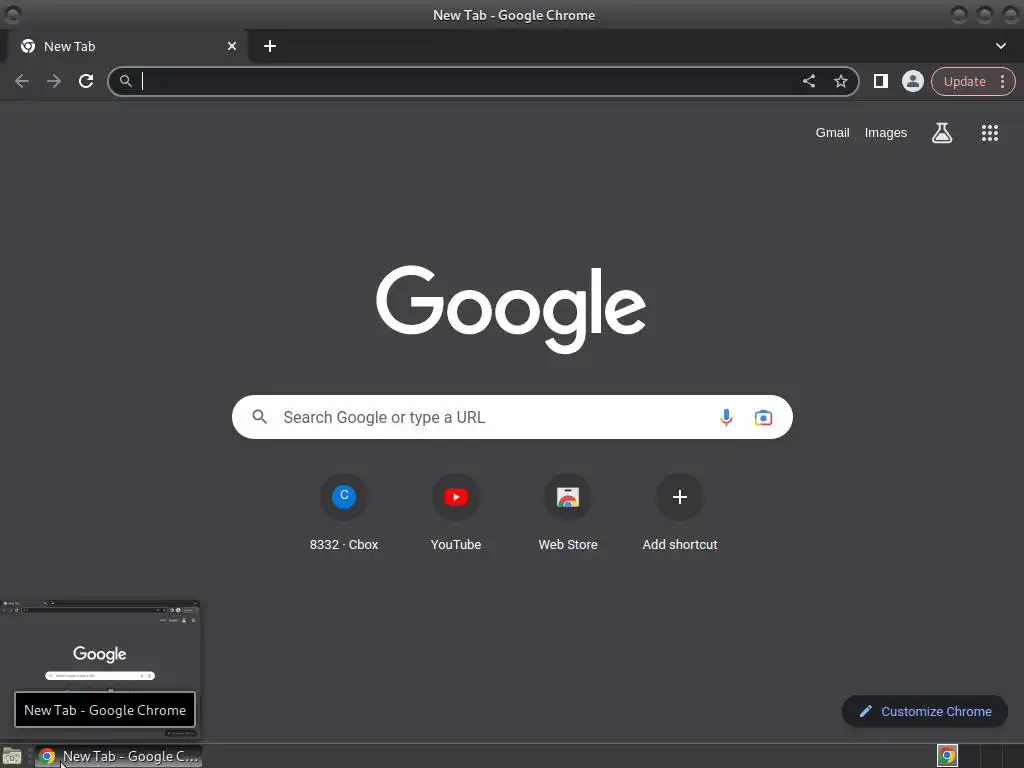The image size is (1024, 768).
Task: Search by image with the camera icon
Action: click(763, 417)
